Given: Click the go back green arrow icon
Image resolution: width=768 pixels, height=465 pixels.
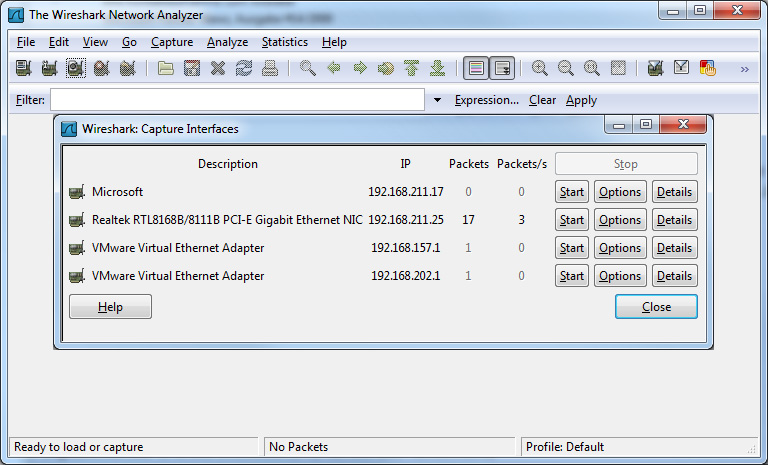Looking at the screenshot, I should point(334,68).
